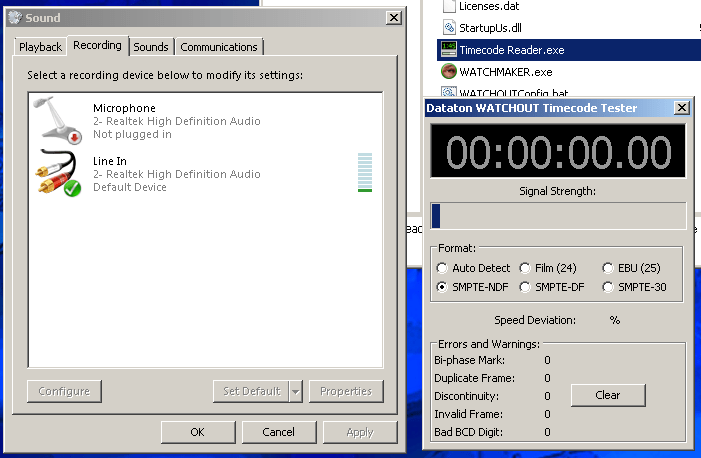This screenshot has height=458, width=701.
Task: Click the 00:00:00.00 timecode display
Action: click(558, 151)
